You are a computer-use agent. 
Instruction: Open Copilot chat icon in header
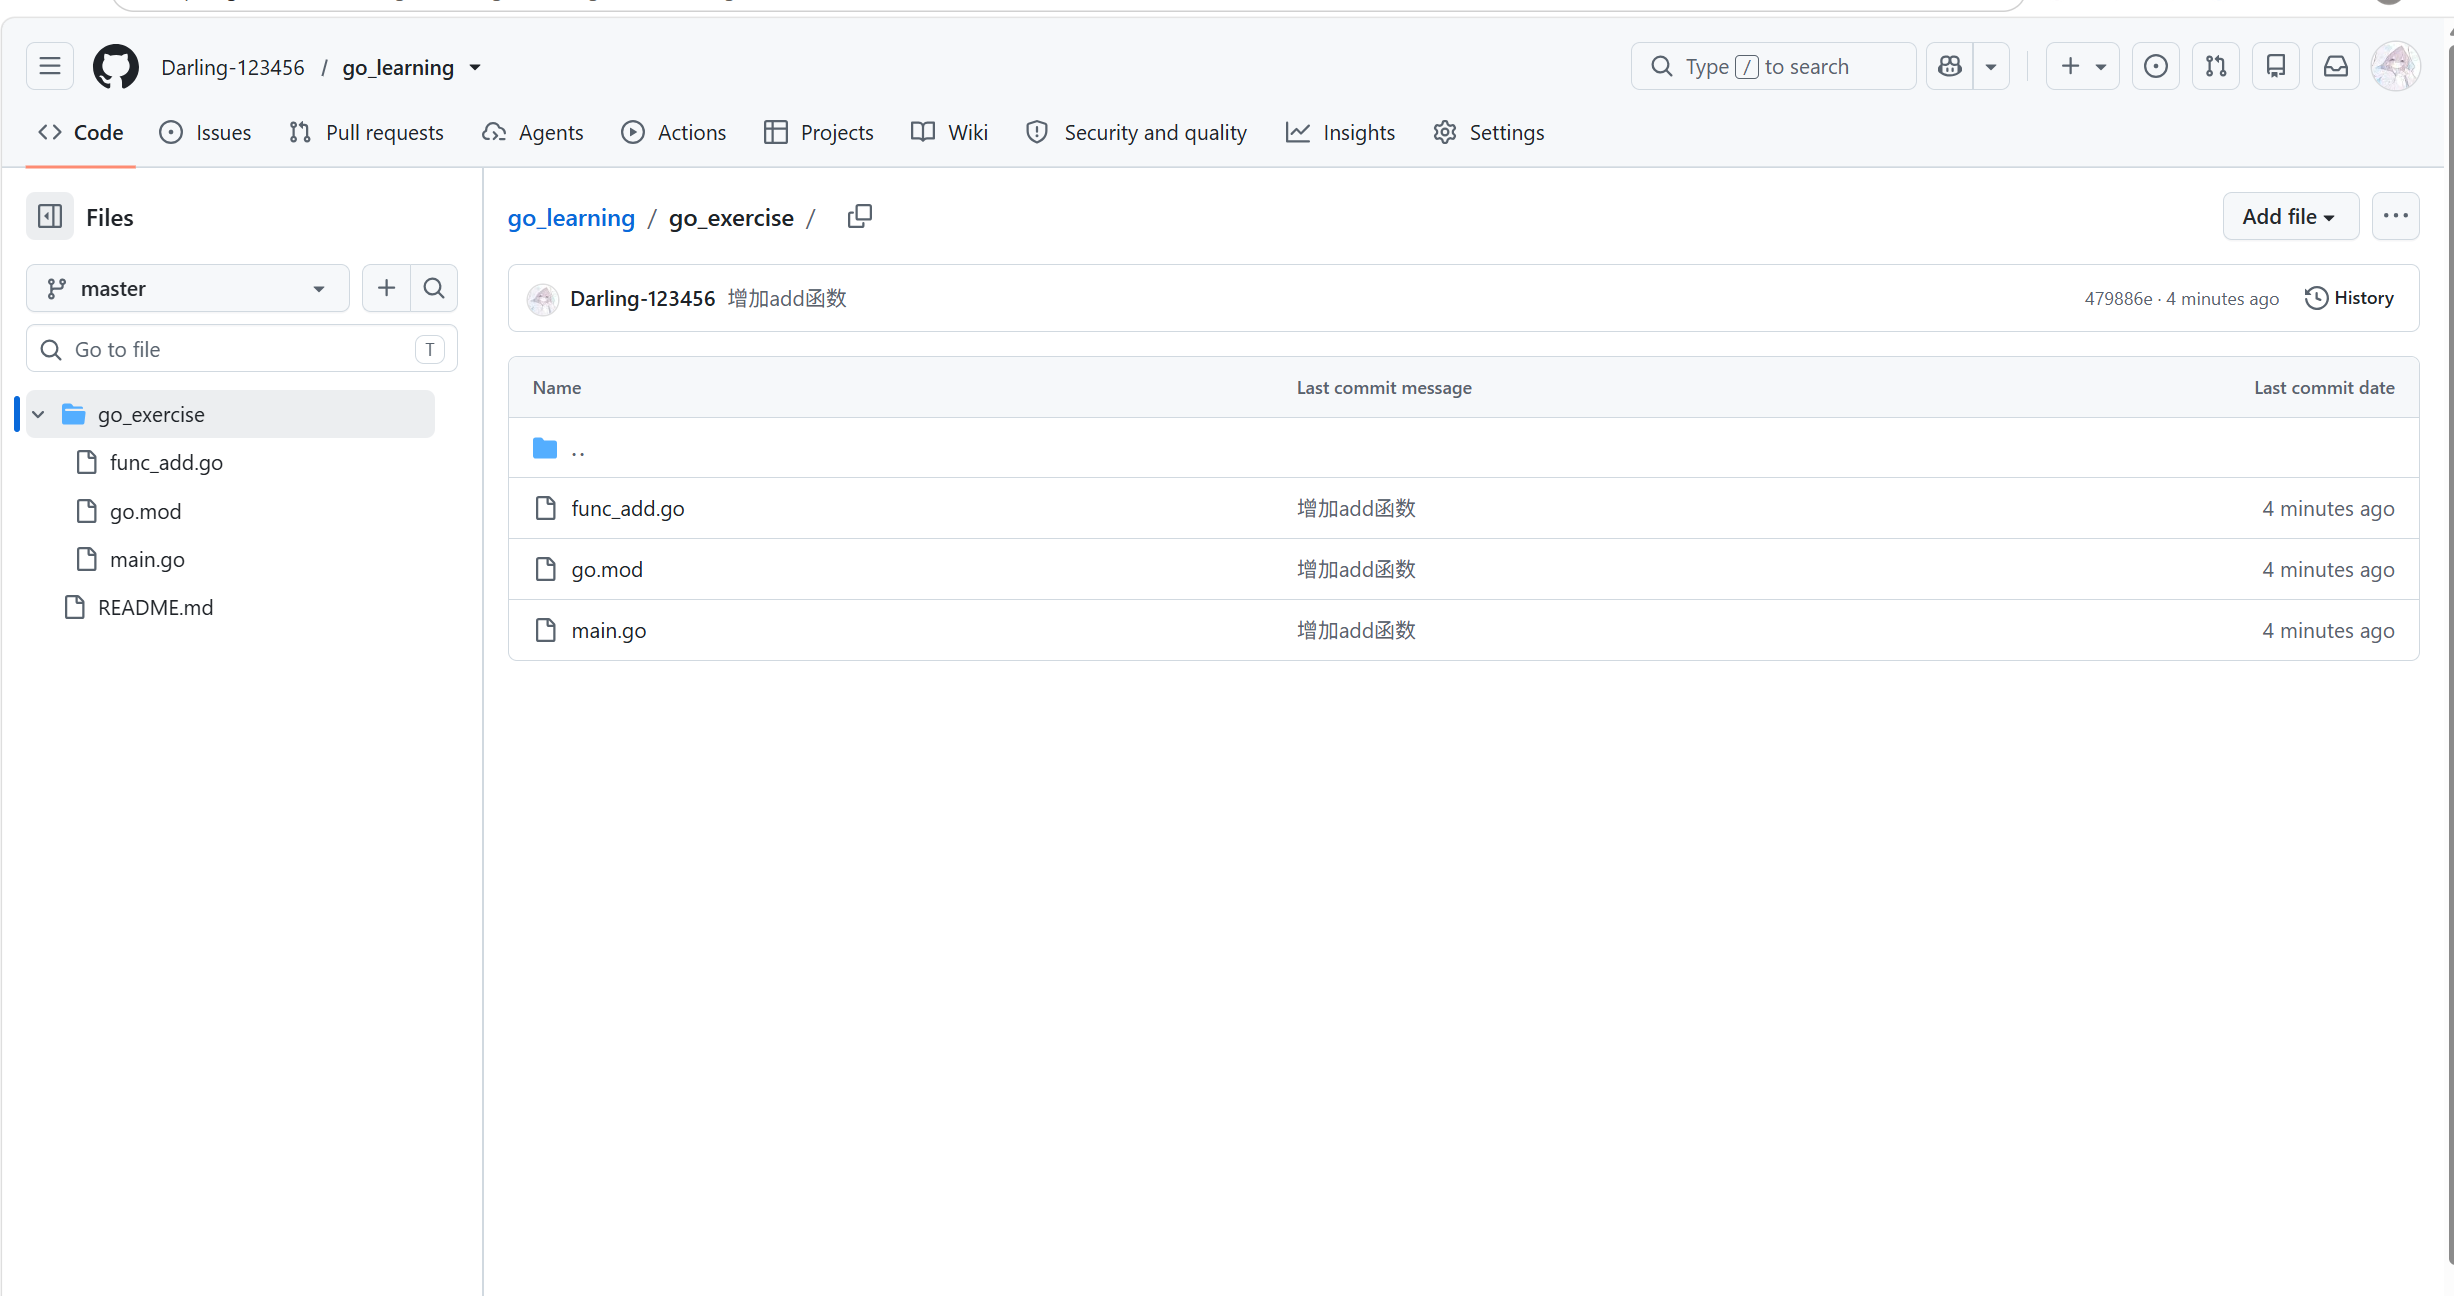[1950, 67]
